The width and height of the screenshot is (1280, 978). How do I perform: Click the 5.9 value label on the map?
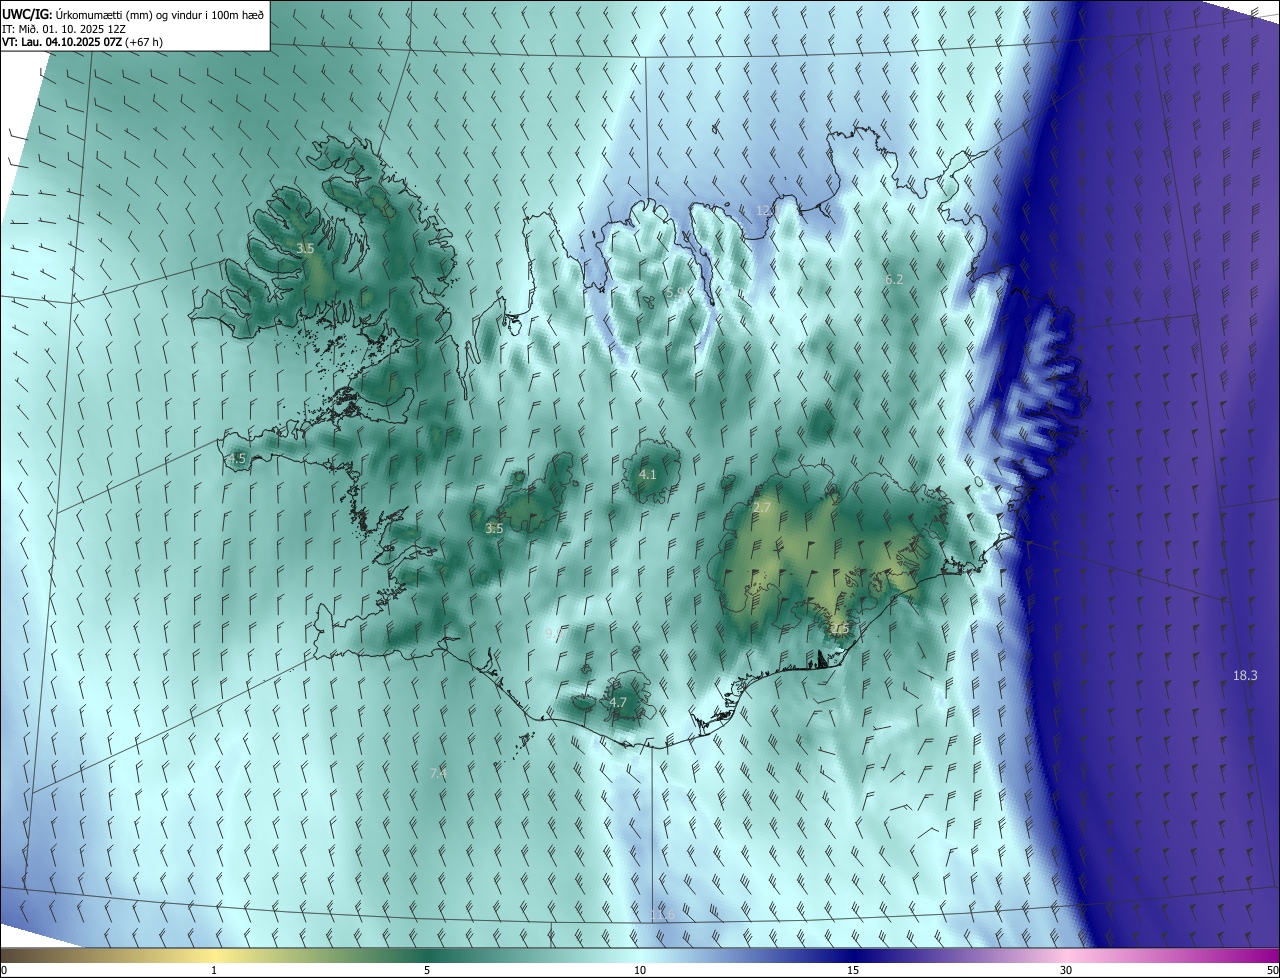[675, 293]
